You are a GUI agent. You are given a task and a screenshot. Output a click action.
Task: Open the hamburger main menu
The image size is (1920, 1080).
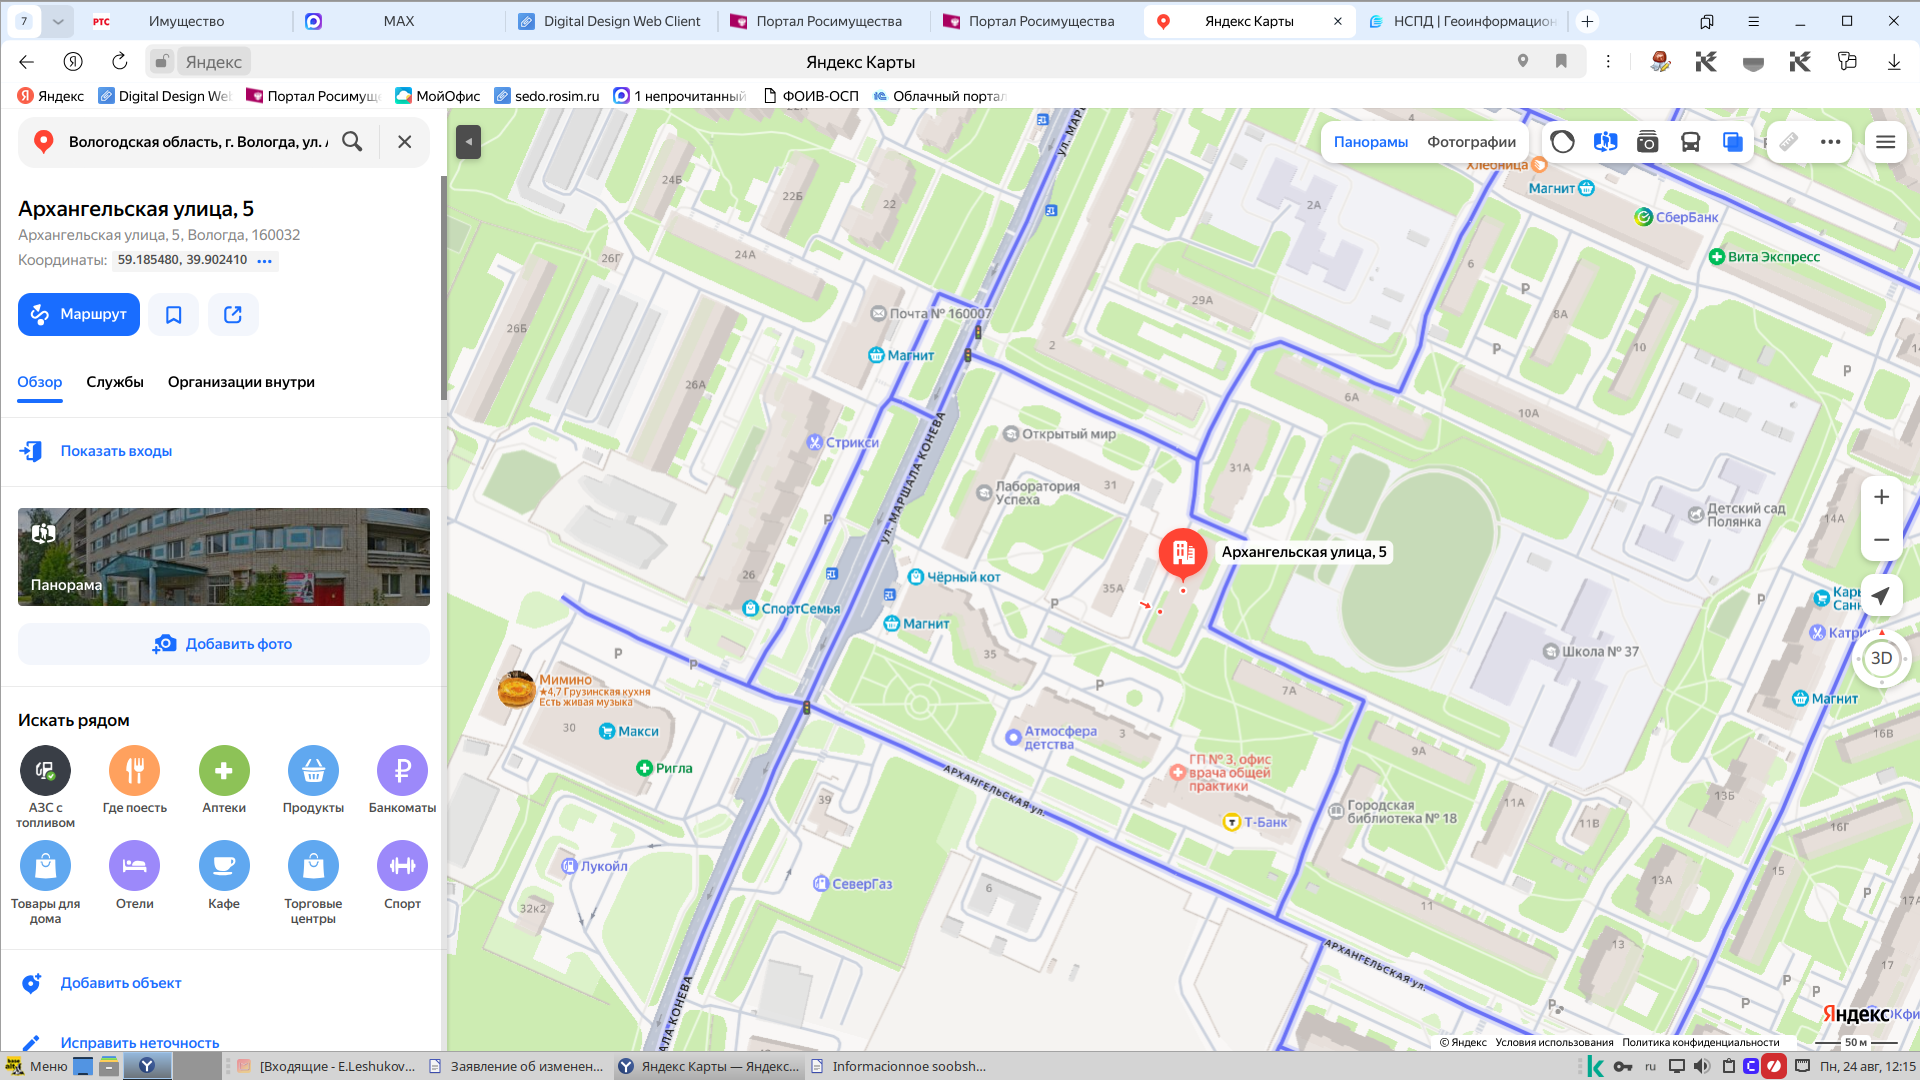[1885, 142]
